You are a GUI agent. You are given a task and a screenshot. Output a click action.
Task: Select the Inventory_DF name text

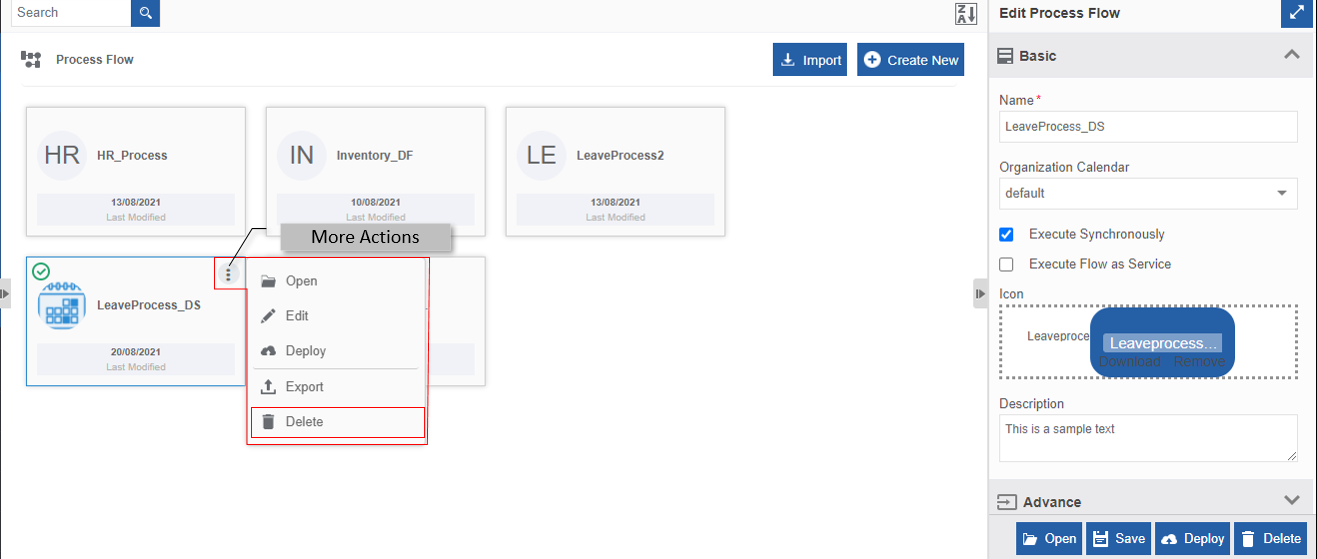pos(375,156)
